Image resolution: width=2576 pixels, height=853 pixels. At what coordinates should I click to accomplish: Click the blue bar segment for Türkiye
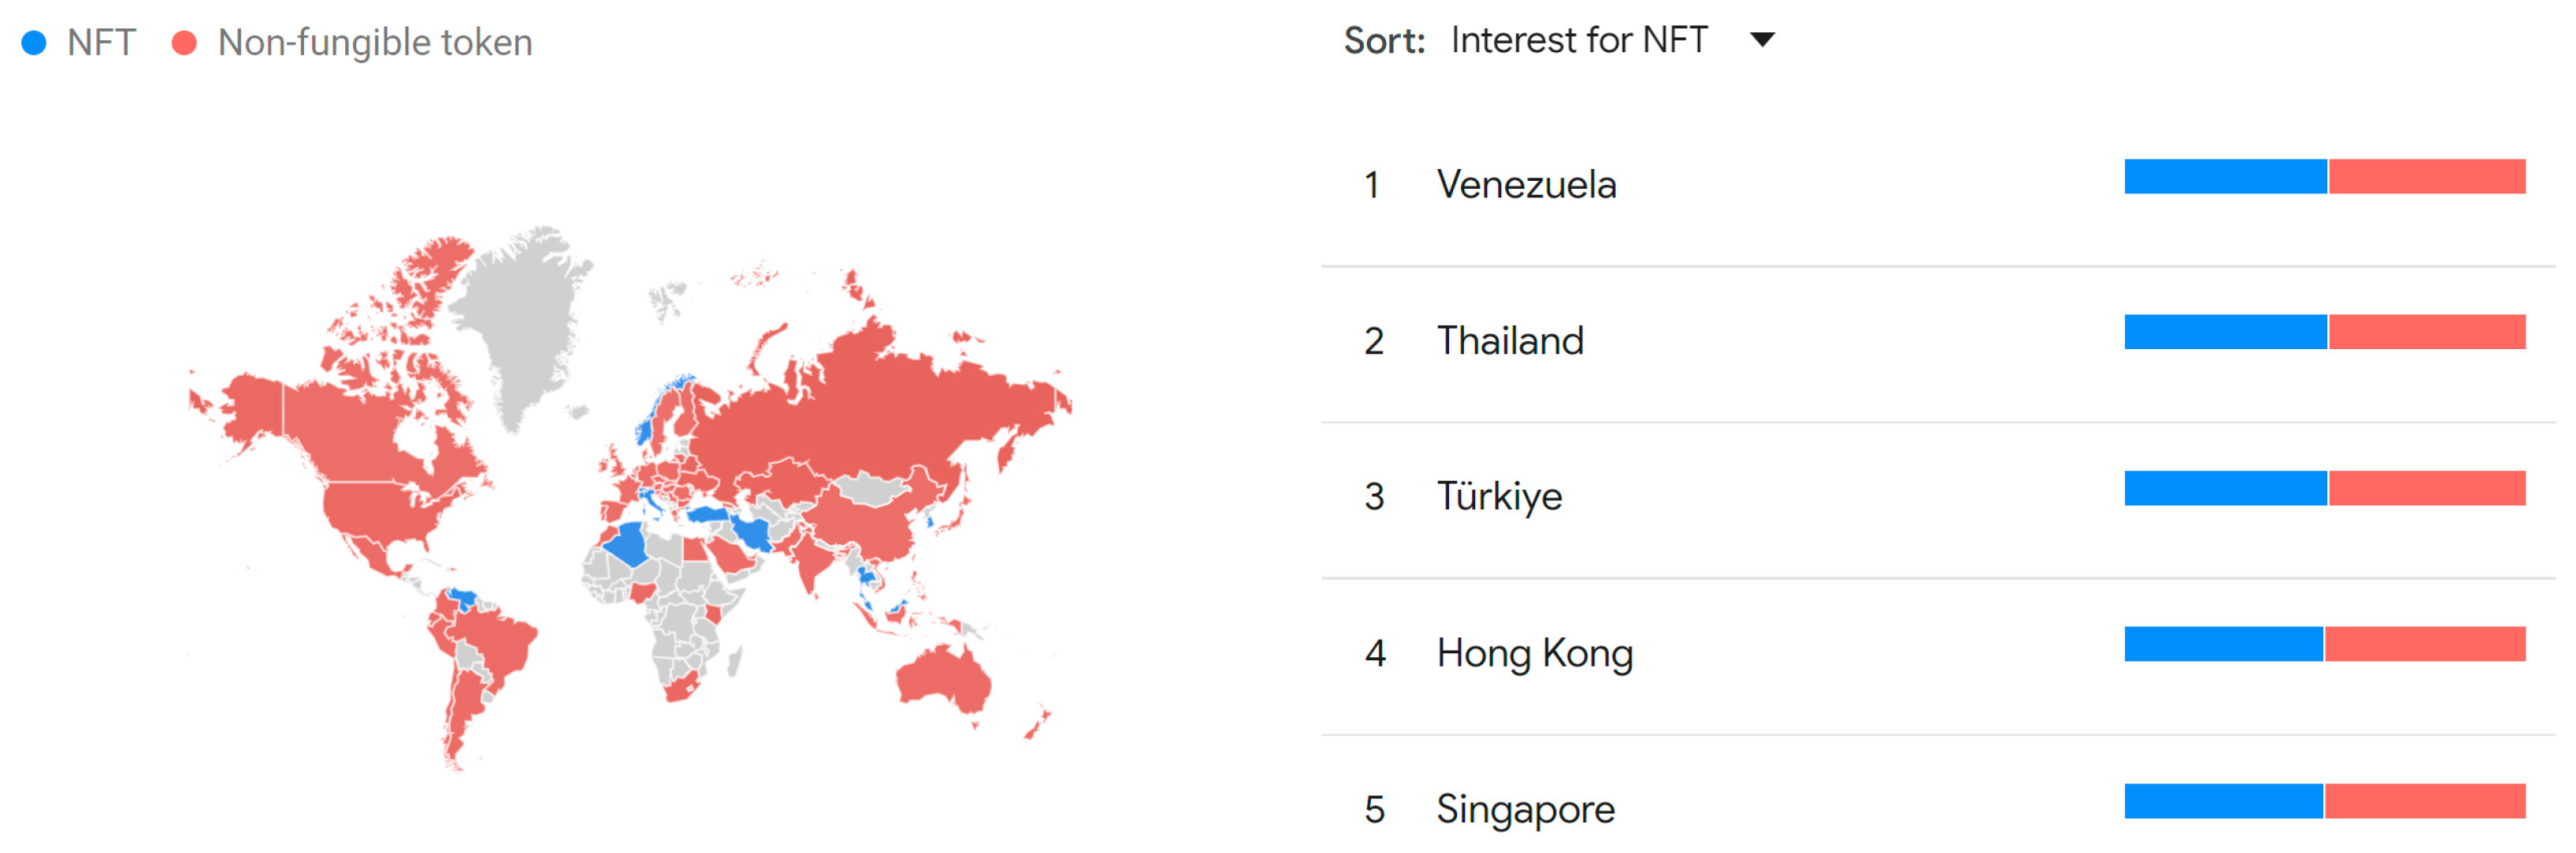click(2225, 488)
